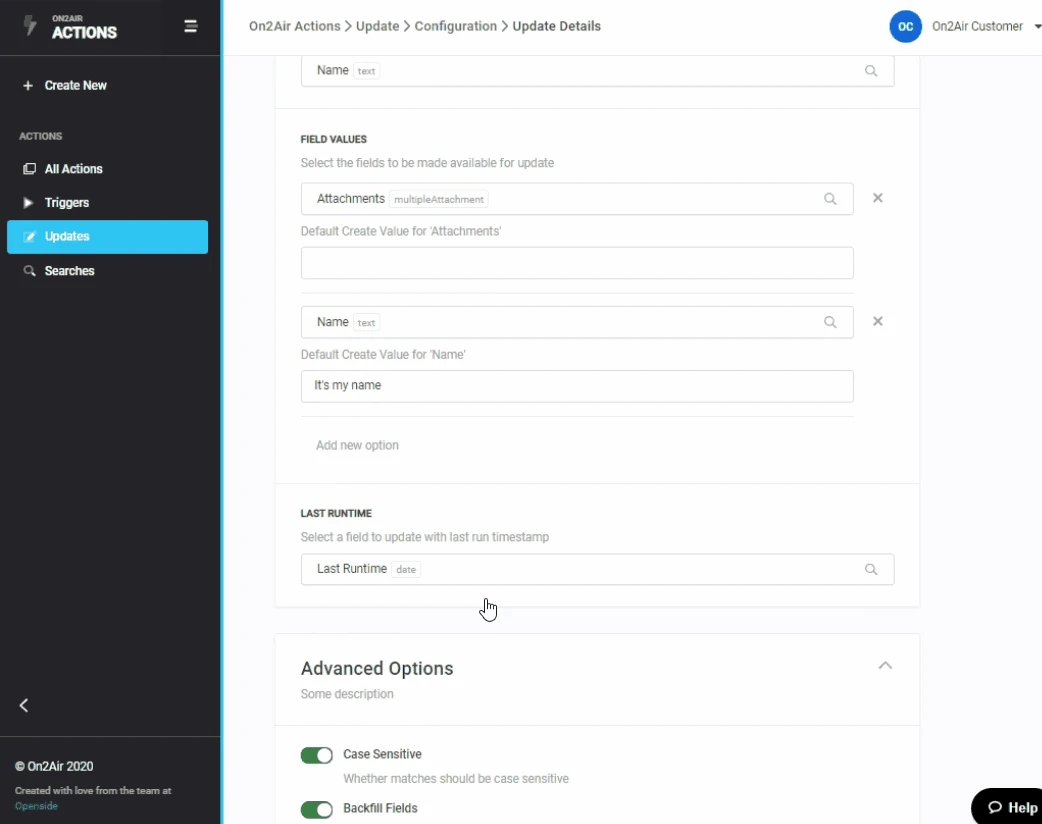The width and height of the screenshot is (1042, 824).
Task: Click the hamburger menu icon in sidebar header
Action: [191, 27]
